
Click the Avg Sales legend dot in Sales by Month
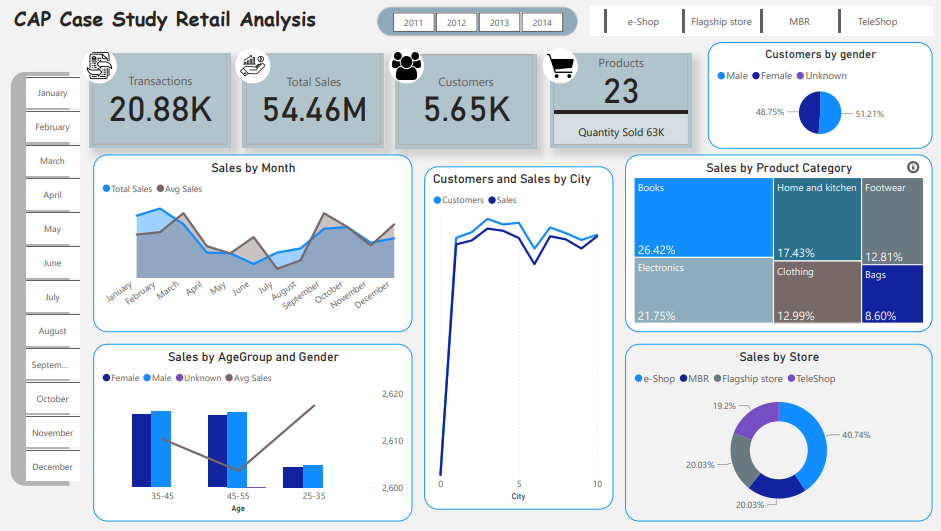click(160, 189)
